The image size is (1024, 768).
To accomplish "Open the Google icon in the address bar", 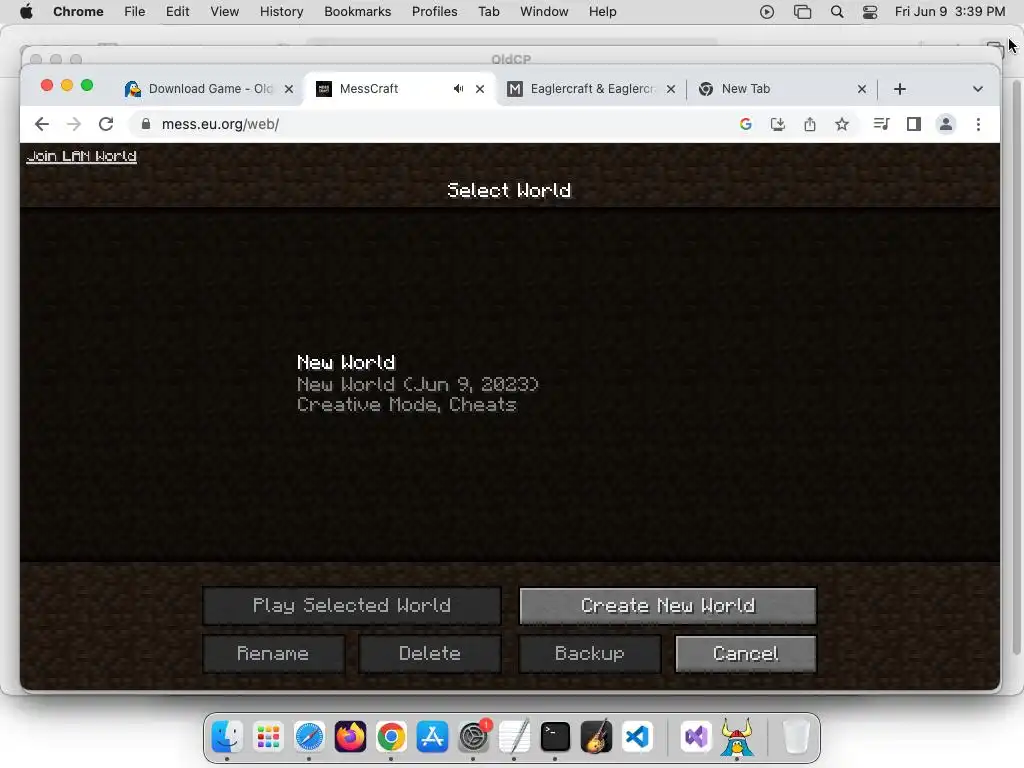I will [745, 124].
